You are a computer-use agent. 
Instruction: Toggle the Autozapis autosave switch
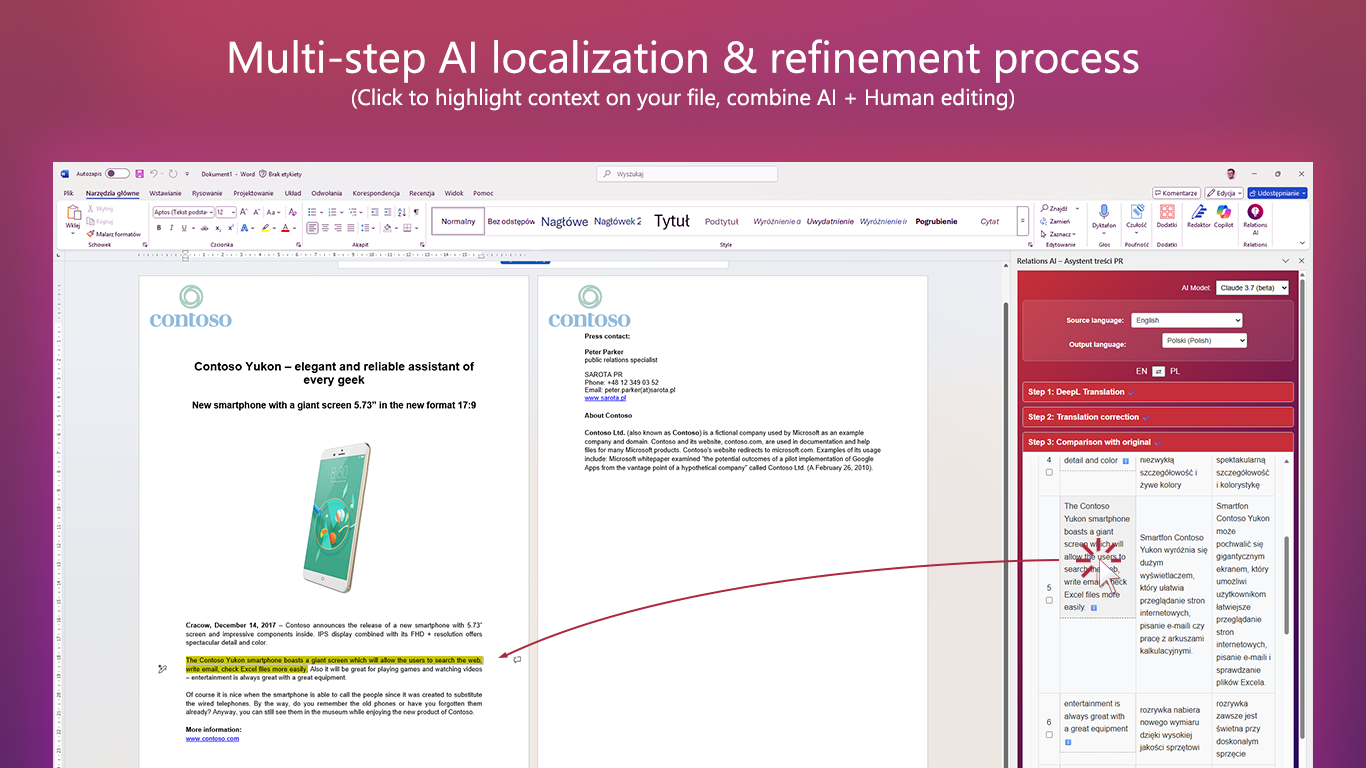pyautogui.click(x=117, y=174)
